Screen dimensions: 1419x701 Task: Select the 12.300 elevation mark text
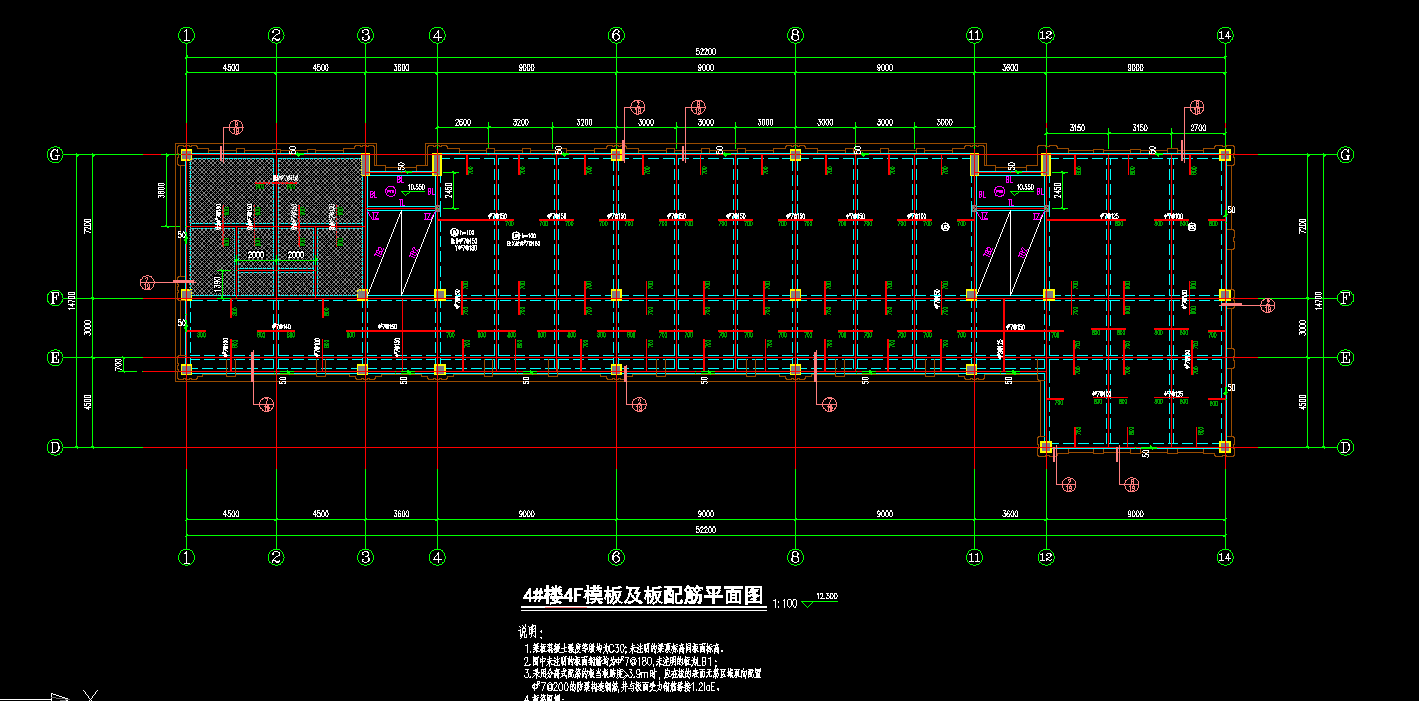coord(827,597)
